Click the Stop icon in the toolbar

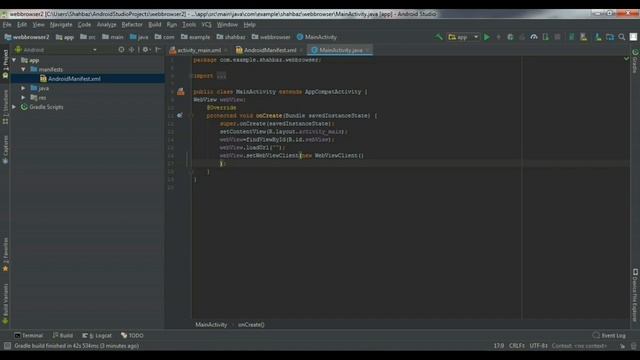click(x=558, y=37)
